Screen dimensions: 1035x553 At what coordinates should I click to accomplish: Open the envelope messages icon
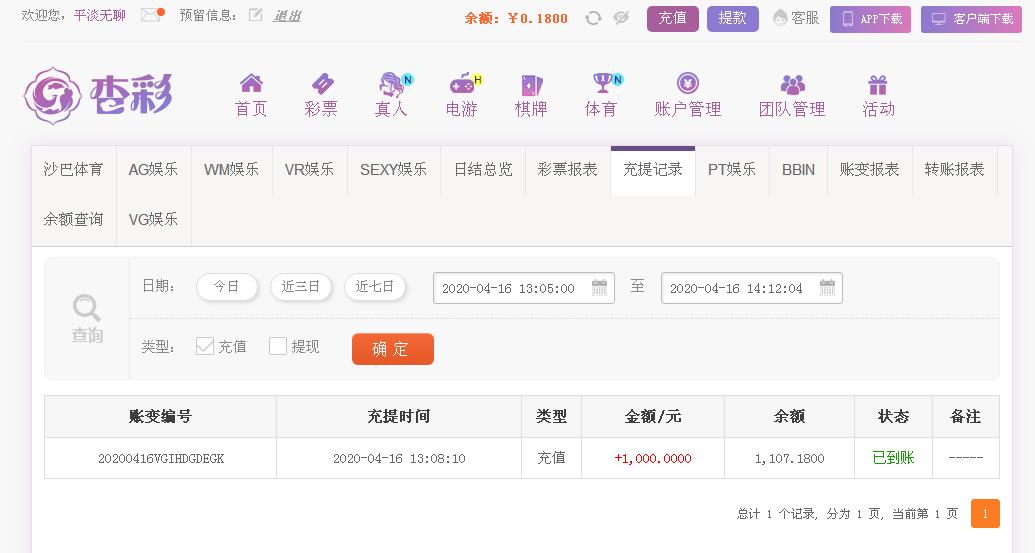(x=151, y=15)
